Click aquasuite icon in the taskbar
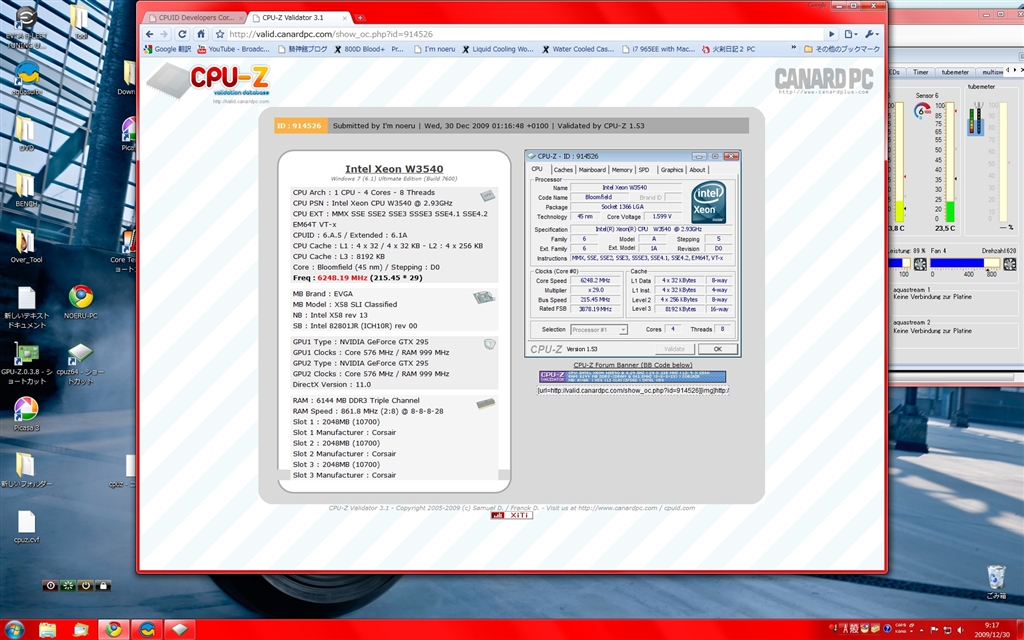 (147, 630)
